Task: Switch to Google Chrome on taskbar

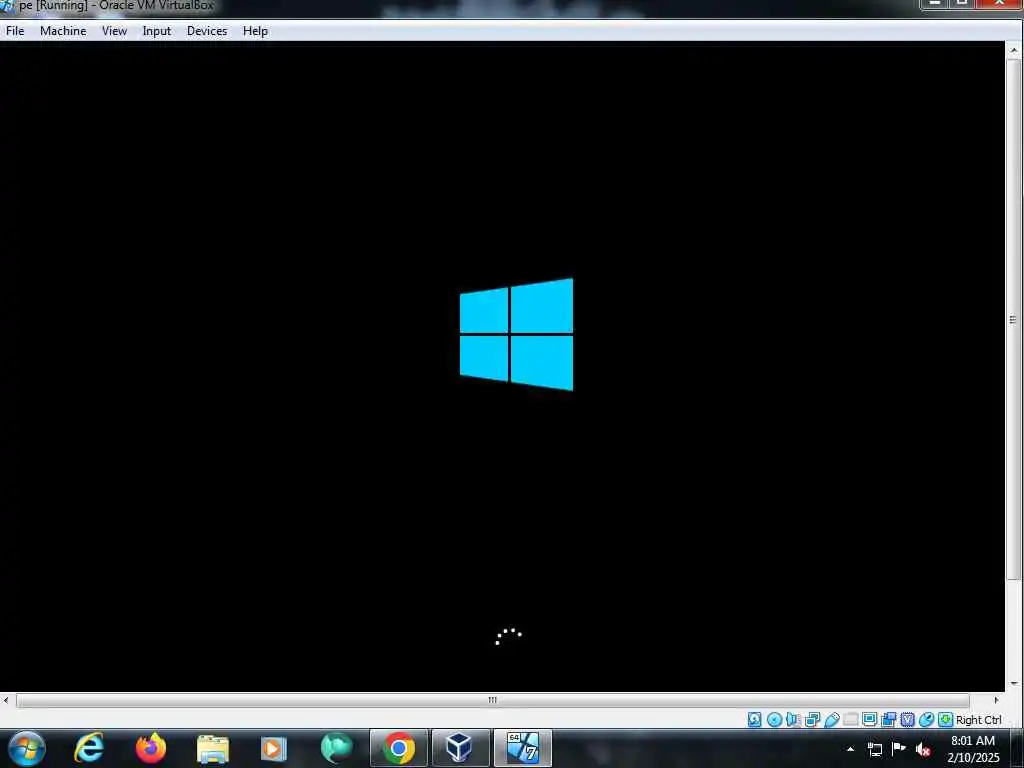Action: [398, 748]
